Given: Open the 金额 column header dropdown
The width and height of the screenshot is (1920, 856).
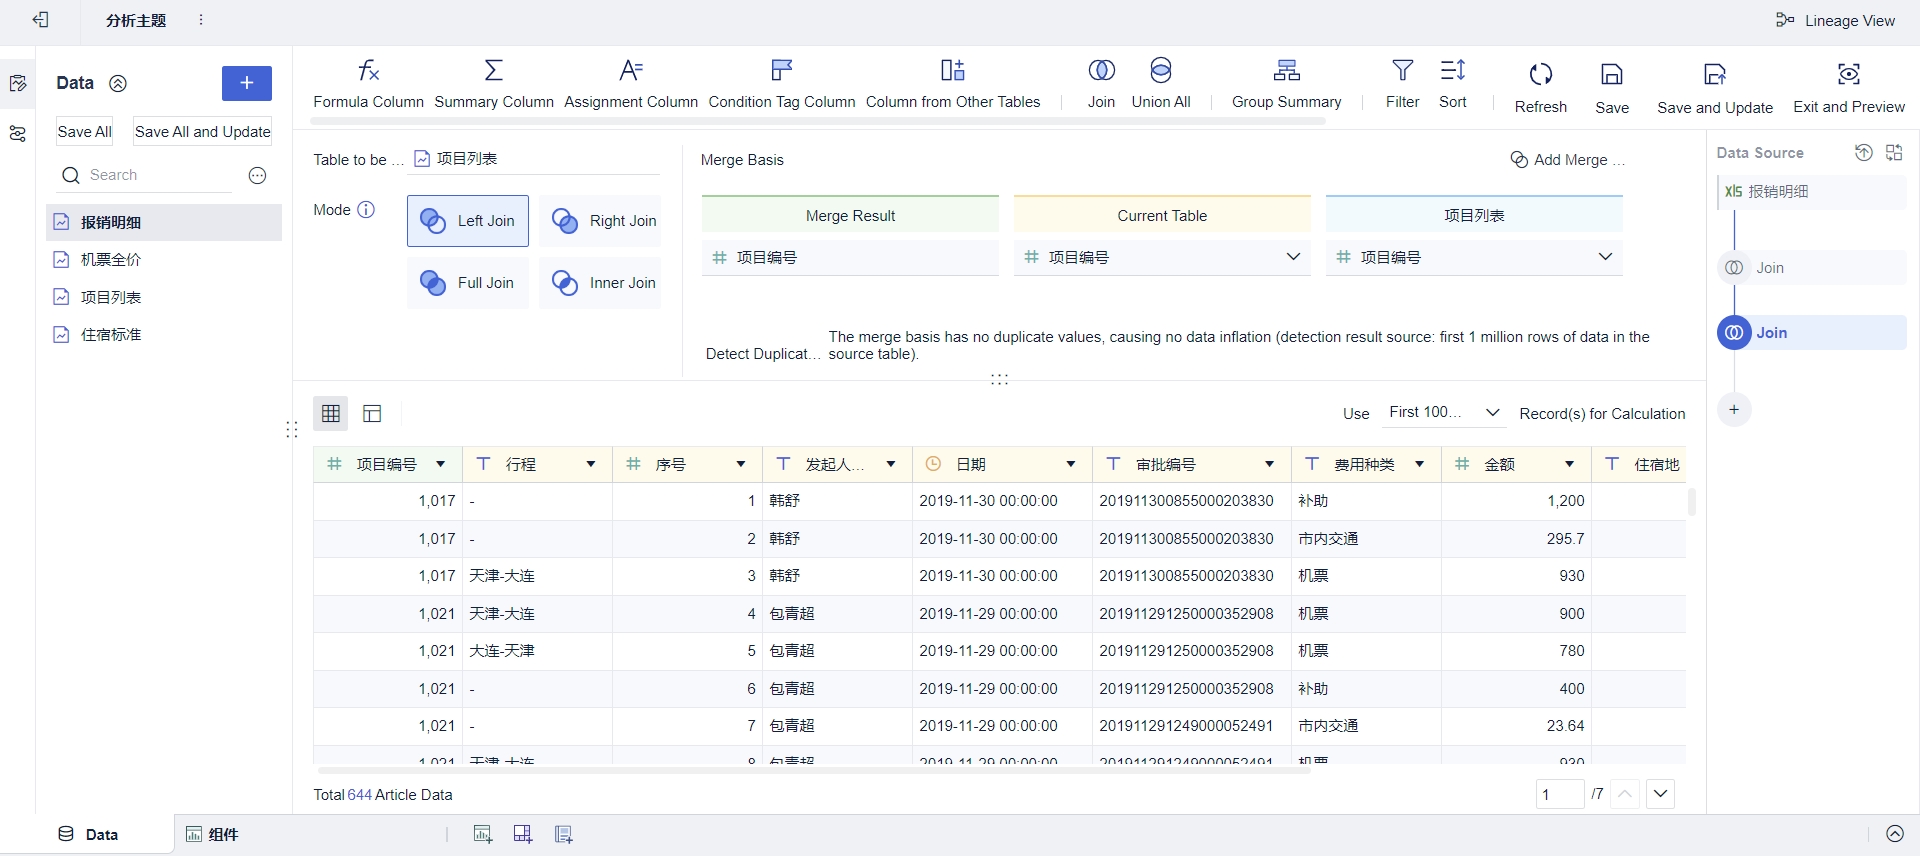Looking at the screenshot, I should pyautogui.click(x=1569, y=464).
